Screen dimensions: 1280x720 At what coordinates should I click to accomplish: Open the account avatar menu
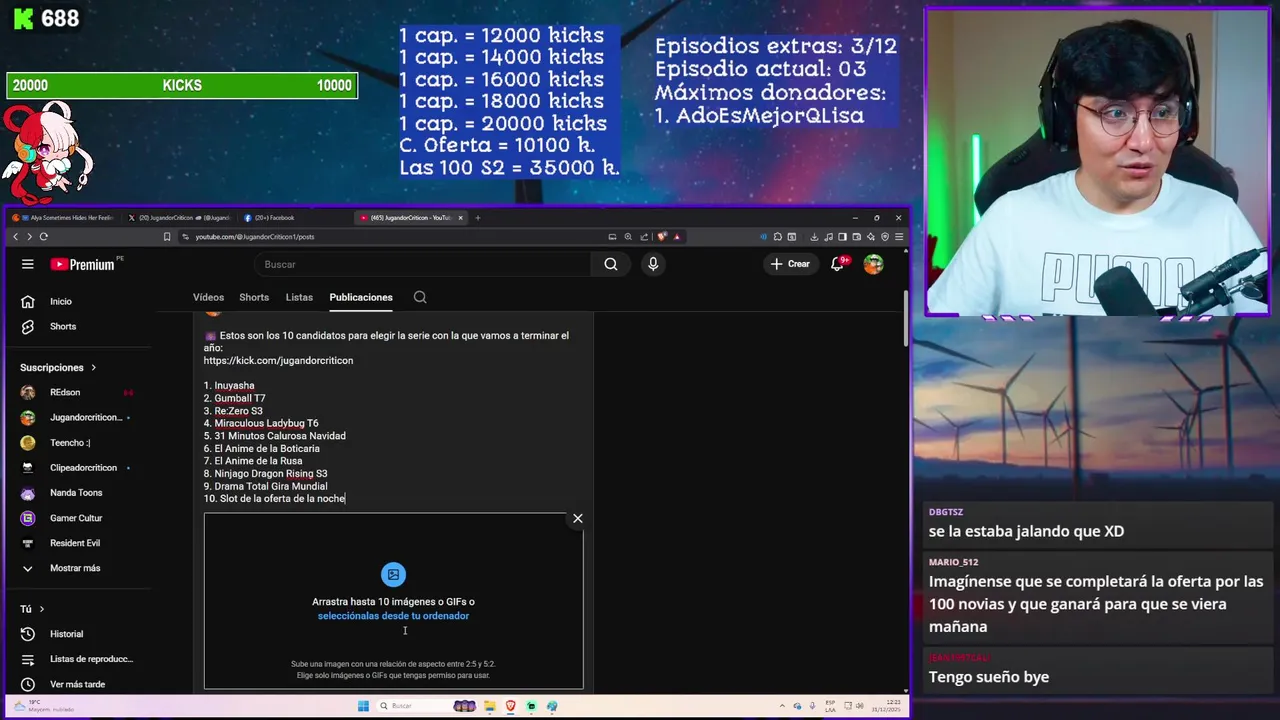coord(873,264)
